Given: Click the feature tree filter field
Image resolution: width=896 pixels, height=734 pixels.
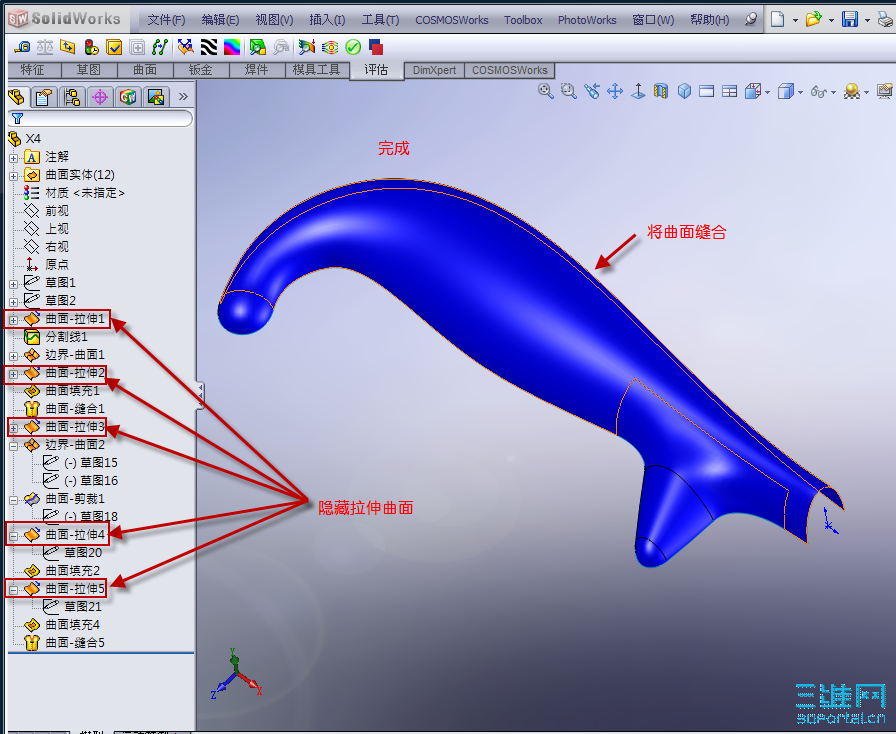Looking at the screenshot, I should (x=101, y=118).
